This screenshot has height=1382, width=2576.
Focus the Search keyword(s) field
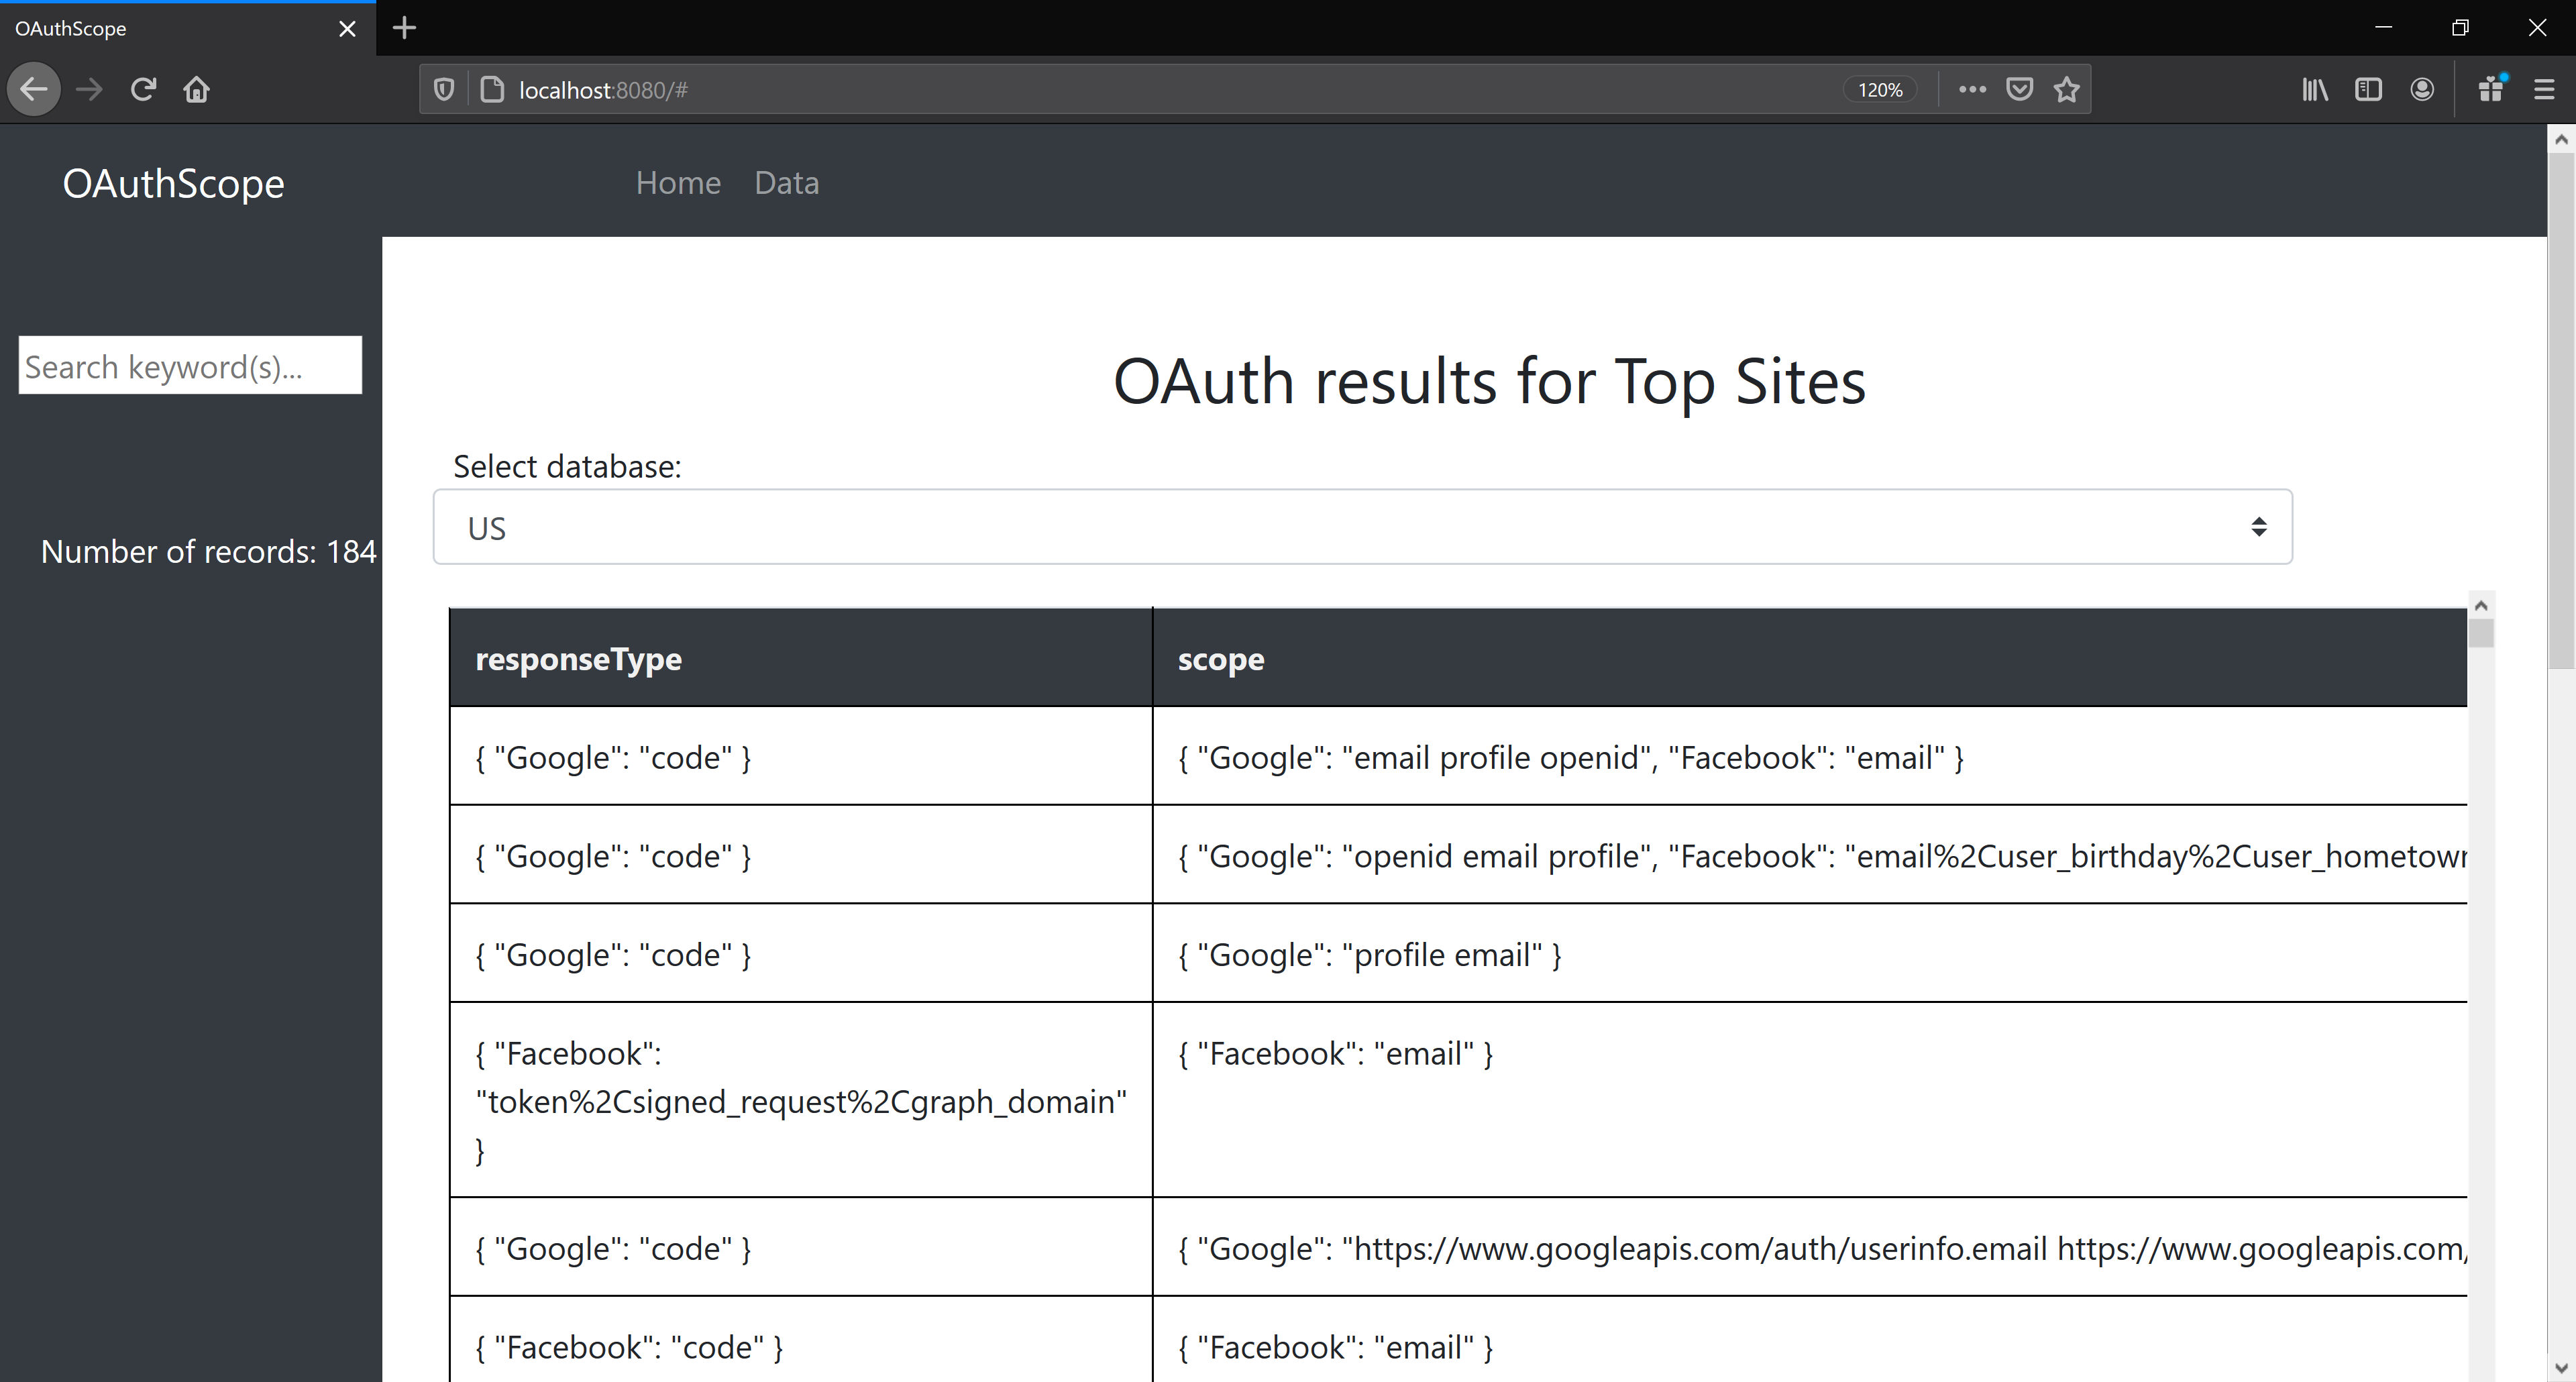[190, 366]
